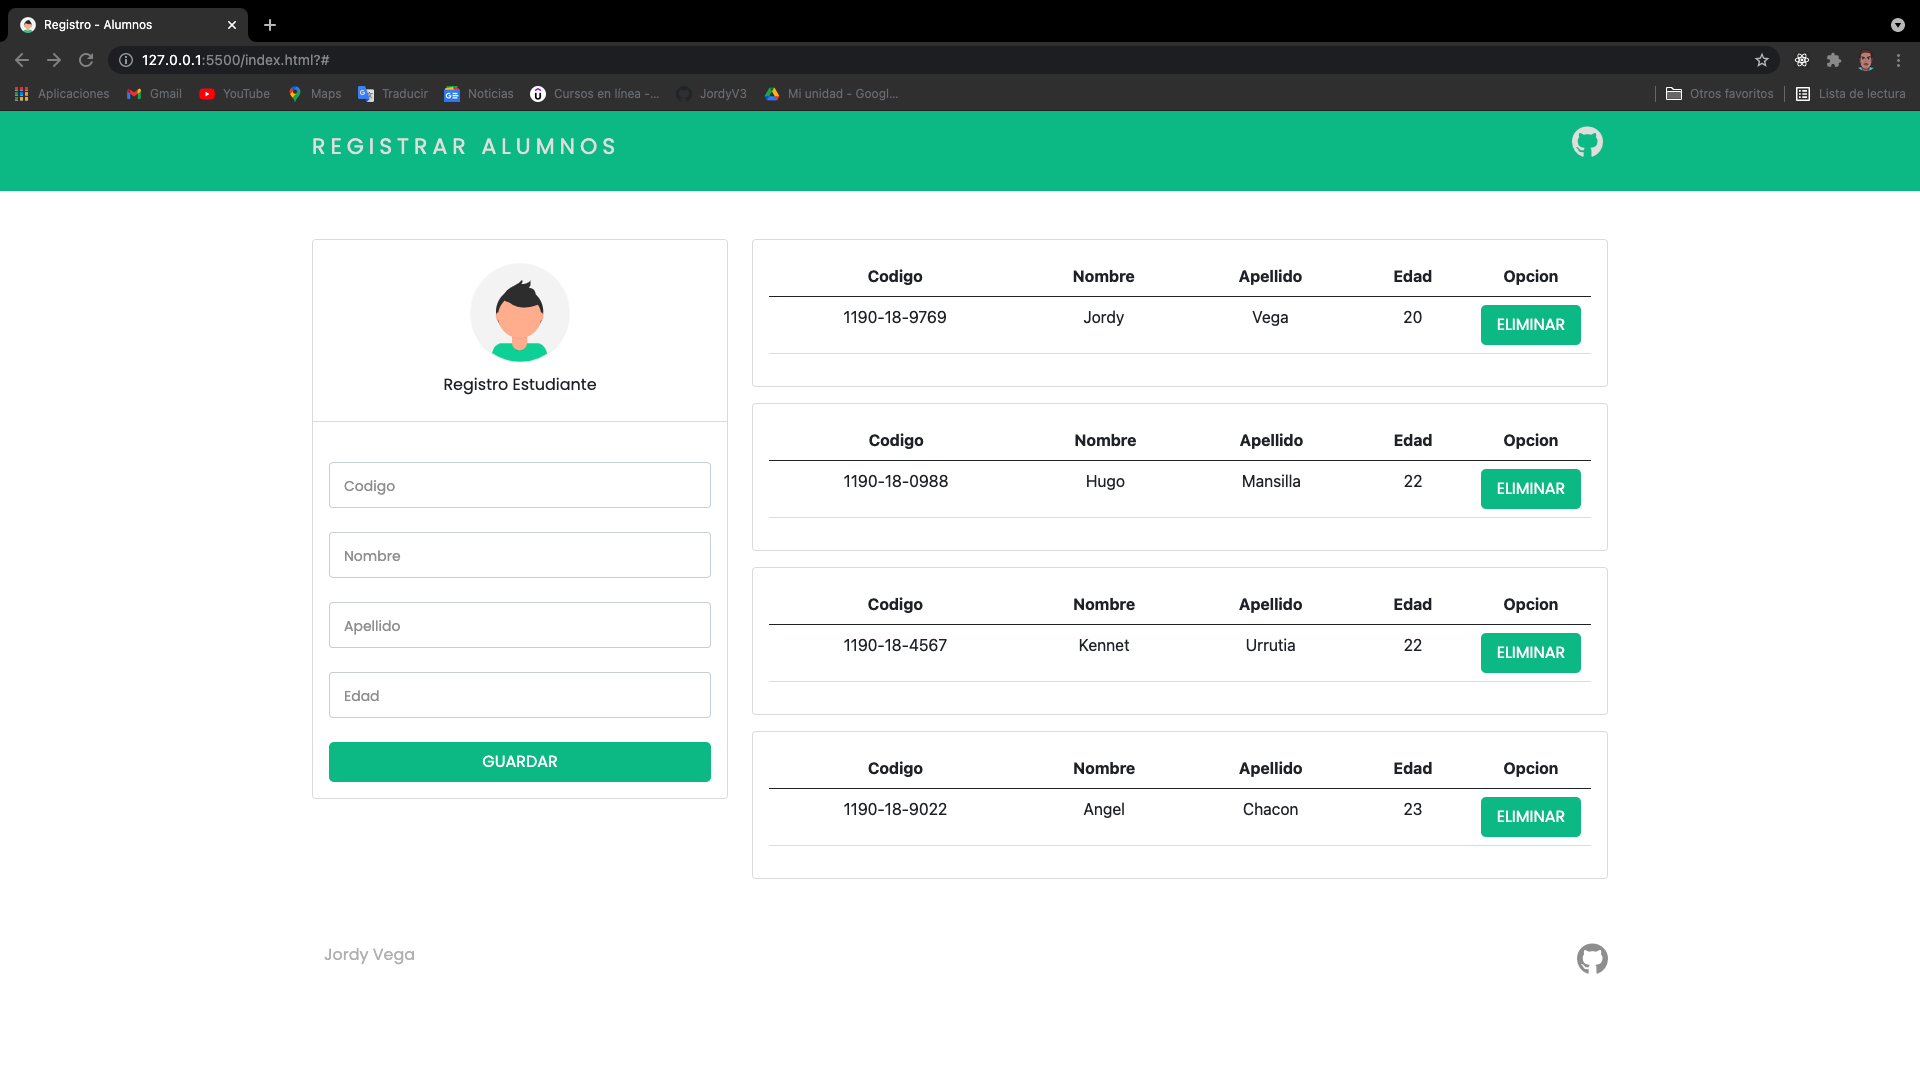The width and height of the screenshot is (1920, 1080).
Task: Select the Registro - Alumnos tab
Action: pyautogui.click(x=110, y=24)
